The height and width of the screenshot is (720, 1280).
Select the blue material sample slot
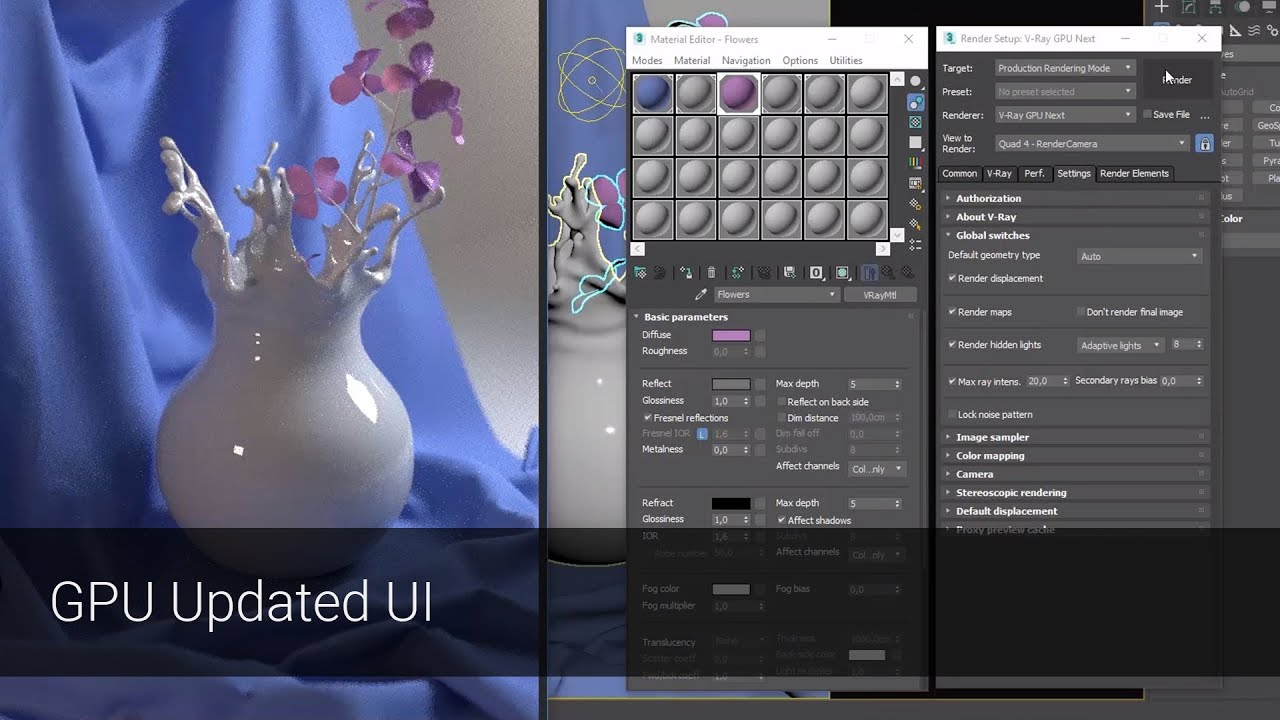652,94
